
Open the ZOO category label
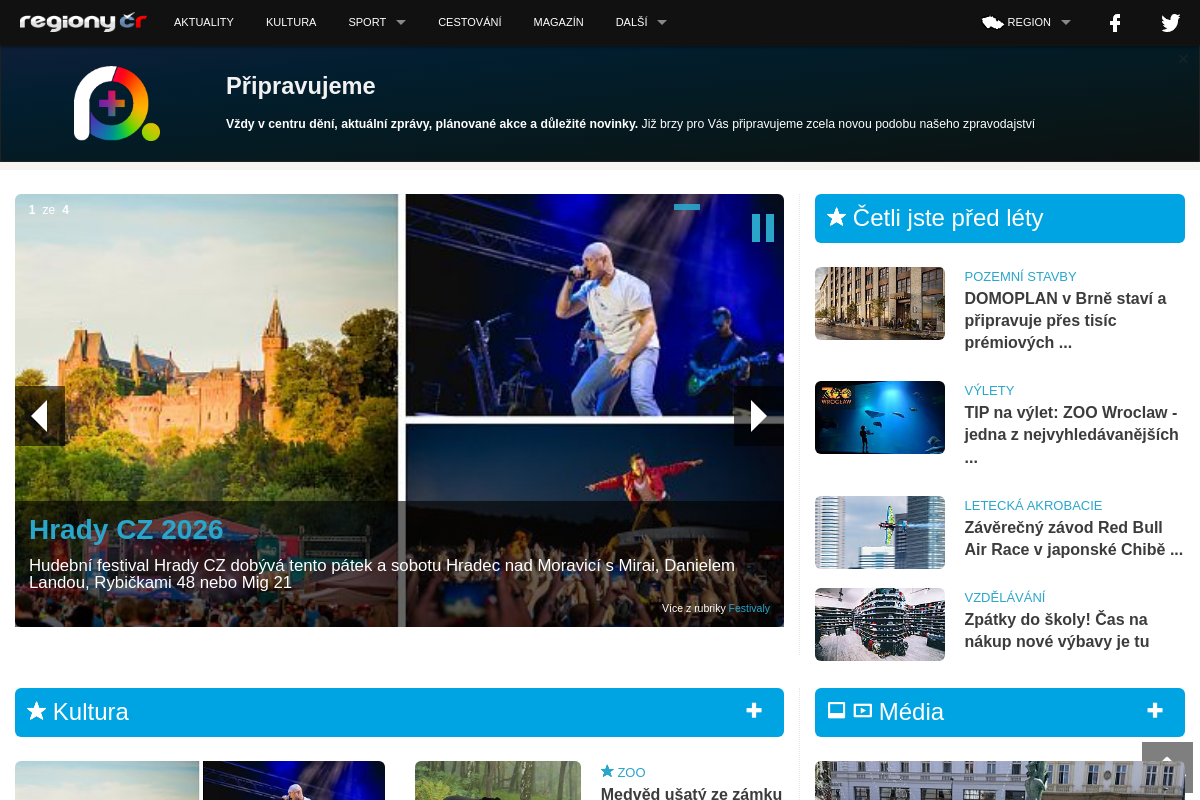point(631,772)
